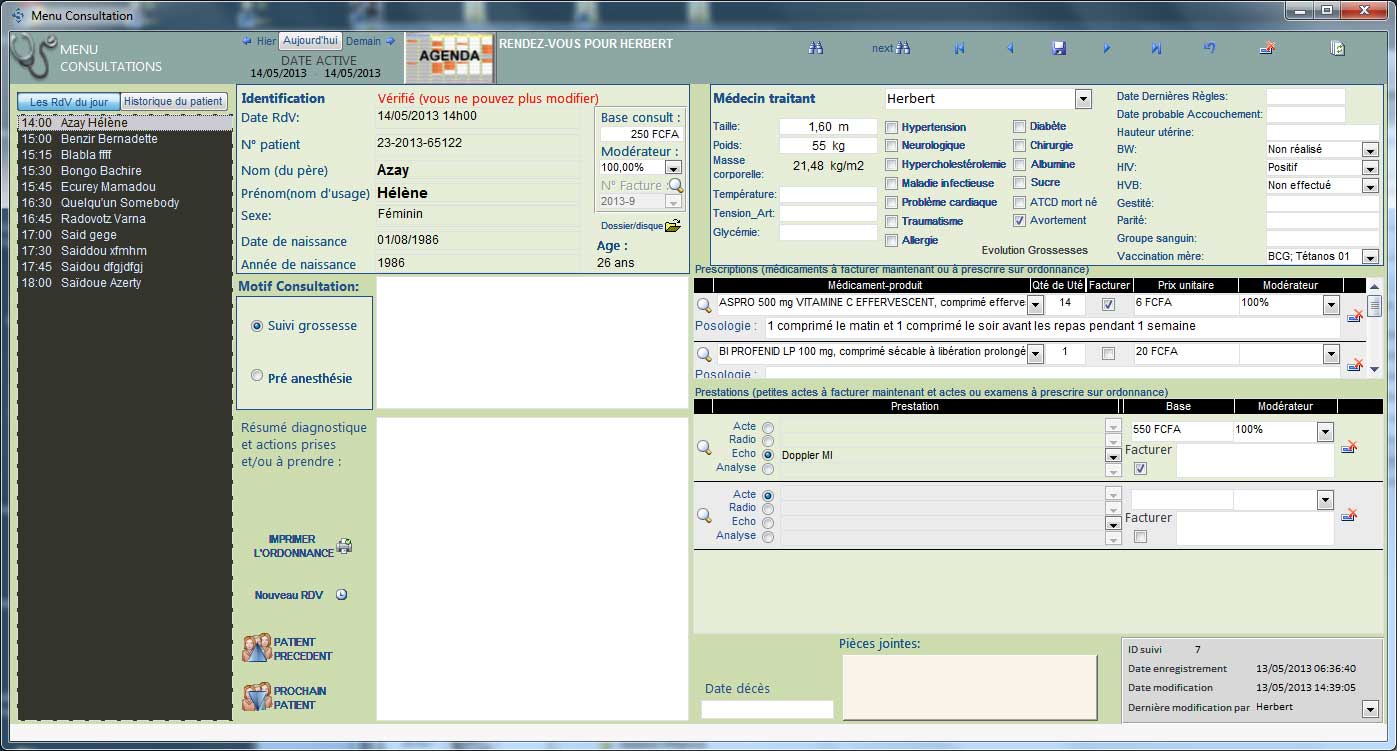Click the Aujourd'hui button
The image size is (1397, 751).
[x=310, y=41]
